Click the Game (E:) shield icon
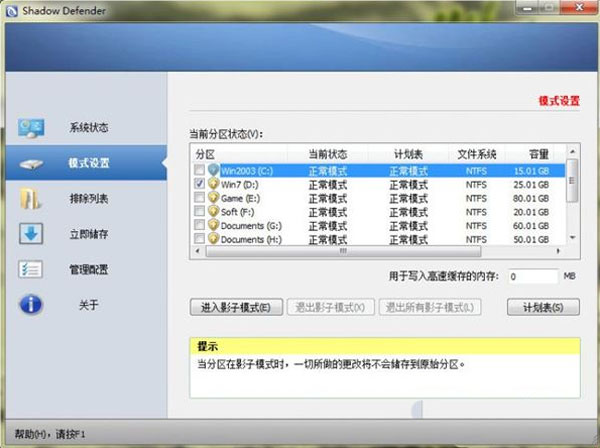The height and width of the screenshot is (448, 600). [x=214, y=198]
